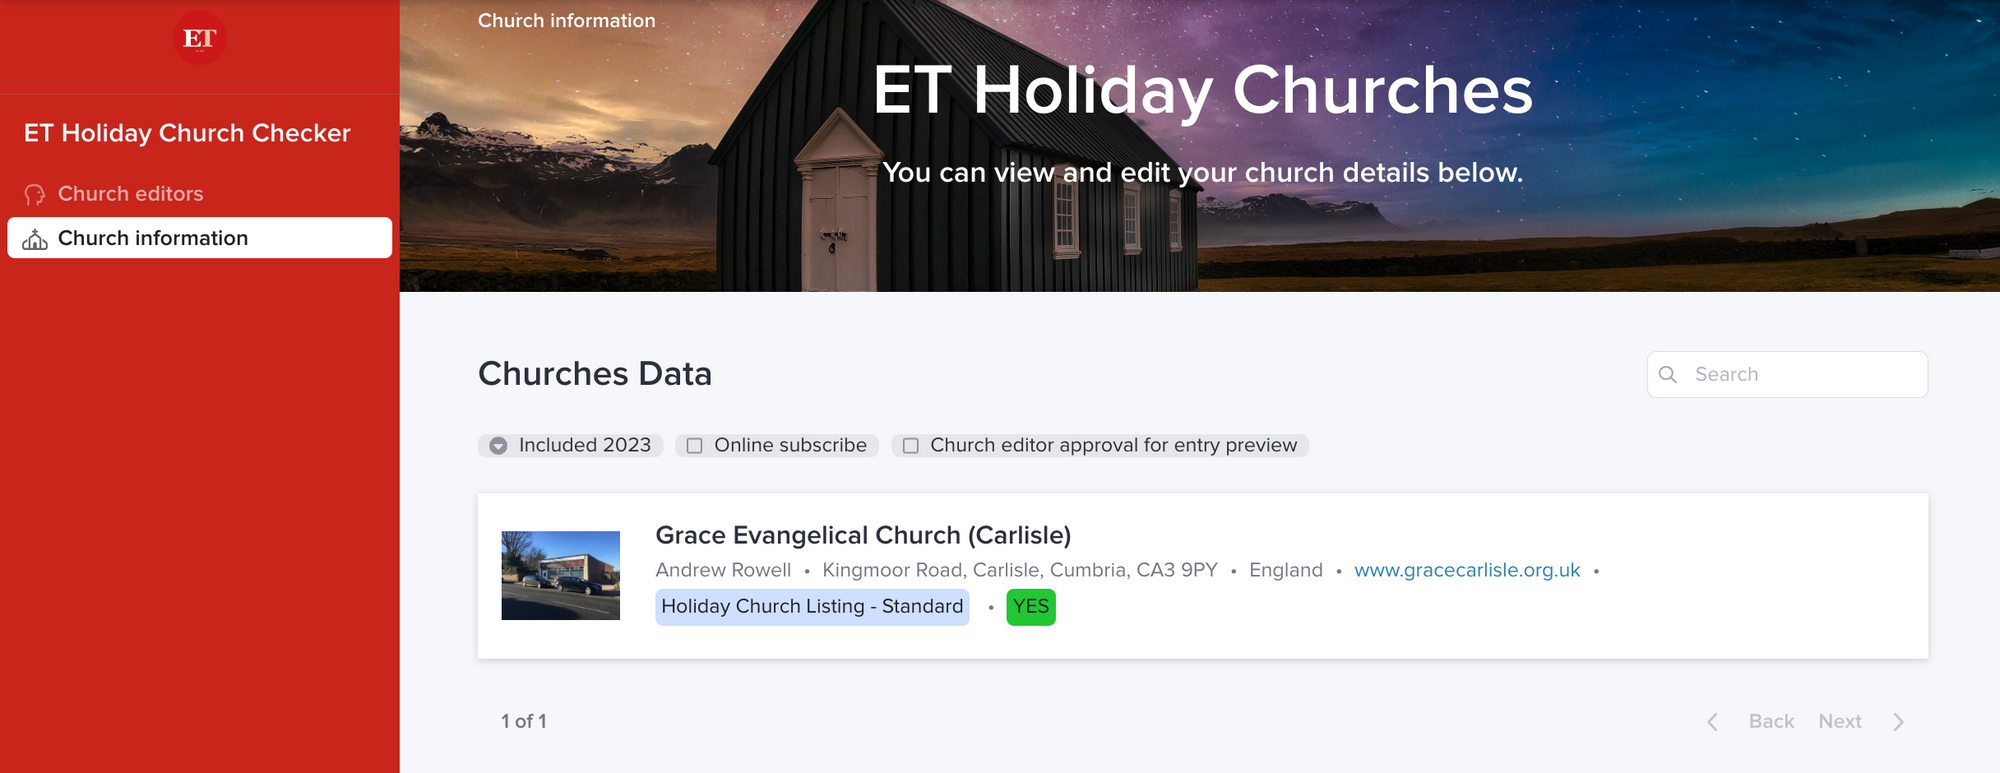
Task: Click the left chevron arrow beside Back
Action: click(x=1712, y=722)
